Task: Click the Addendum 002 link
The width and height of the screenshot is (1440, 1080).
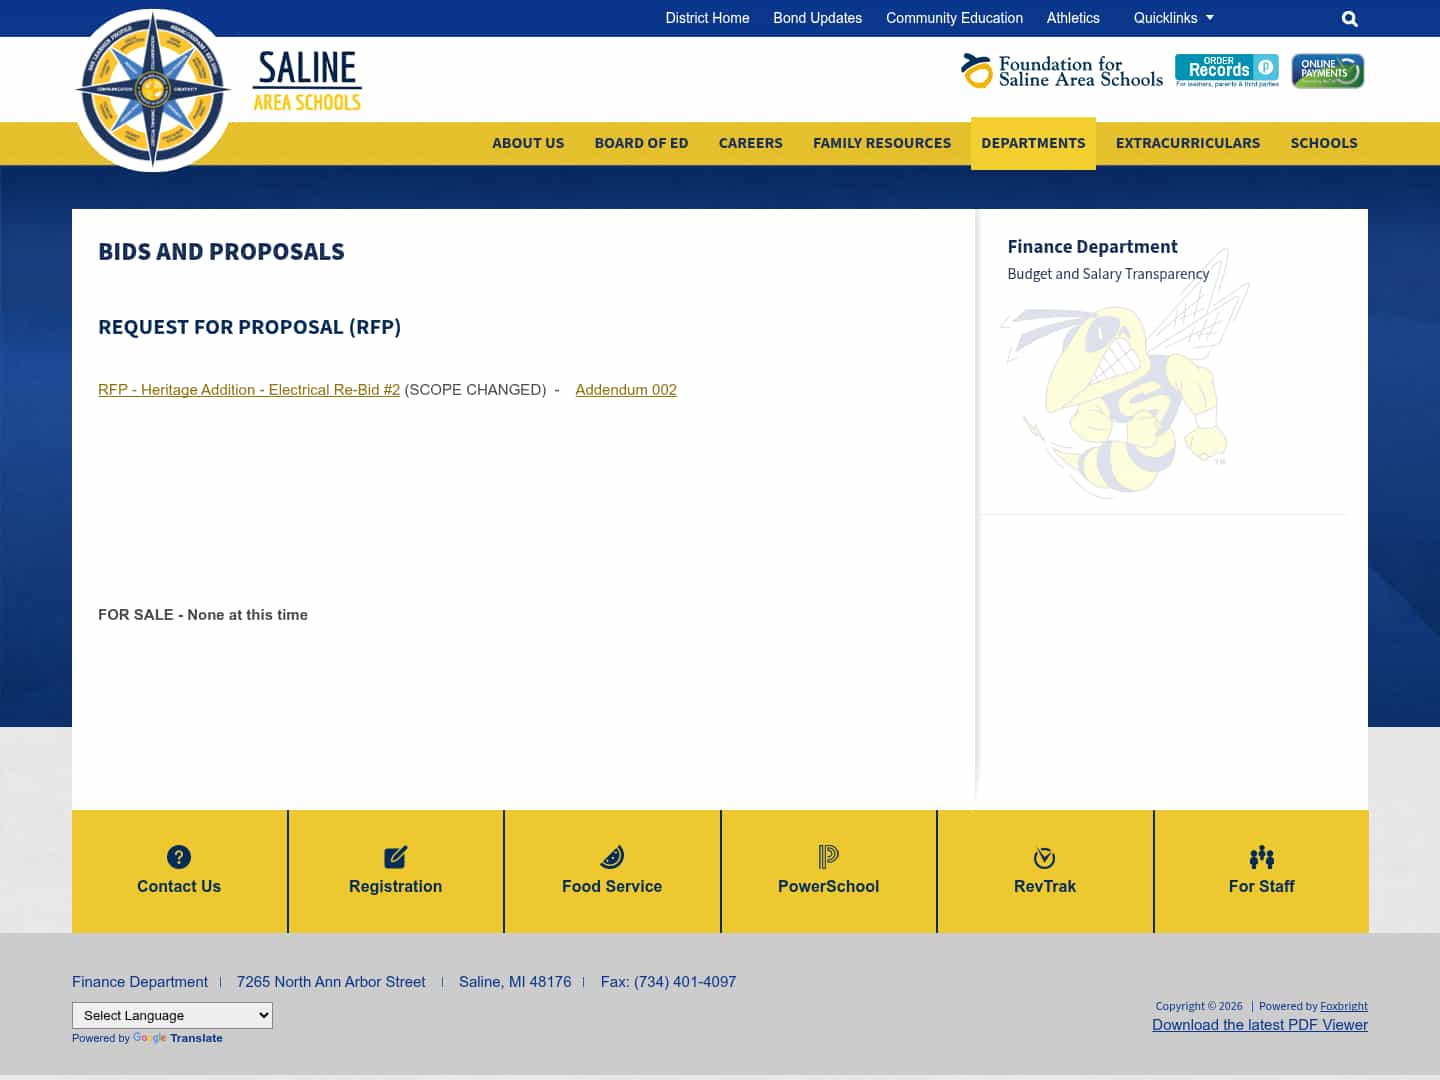Action: [626, 390]
